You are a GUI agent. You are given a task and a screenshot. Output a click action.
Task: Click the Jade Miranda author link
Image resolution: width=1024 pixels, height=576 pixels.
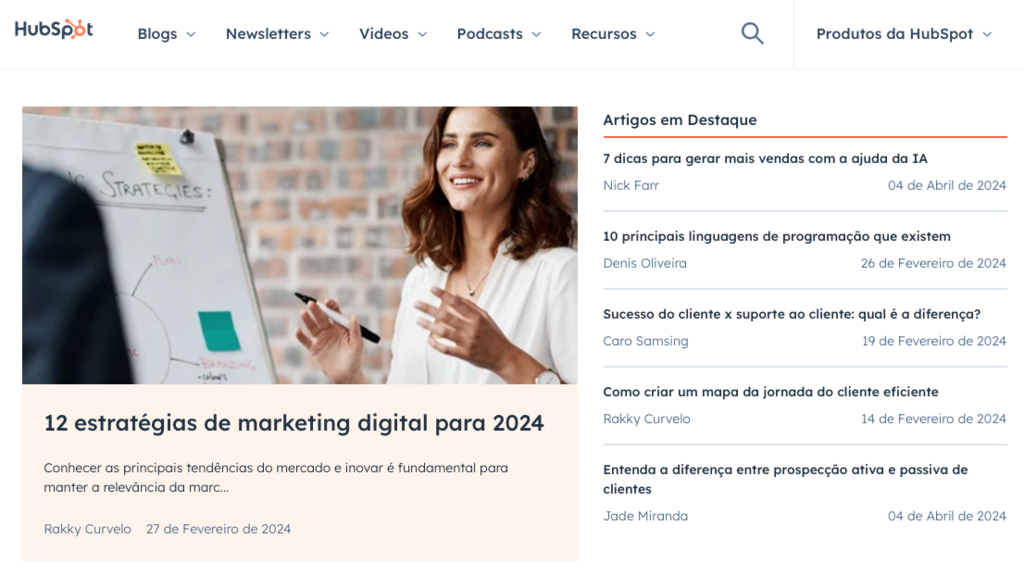tap(645, 516)
